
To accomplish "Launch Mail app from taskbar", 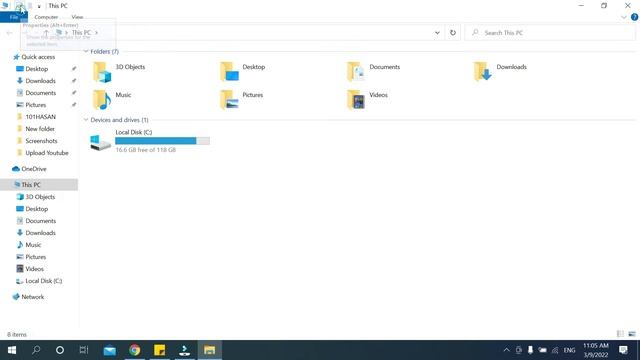I will [x=109, y=350].
